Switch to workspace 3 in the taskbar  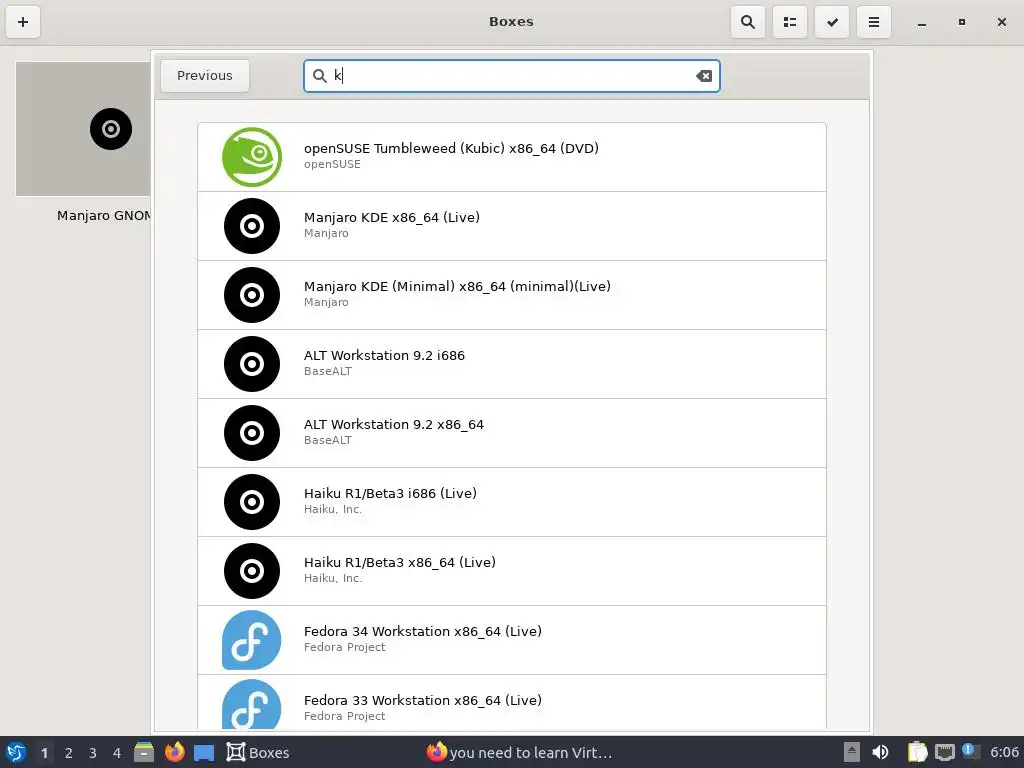click(x=93, y=753)
